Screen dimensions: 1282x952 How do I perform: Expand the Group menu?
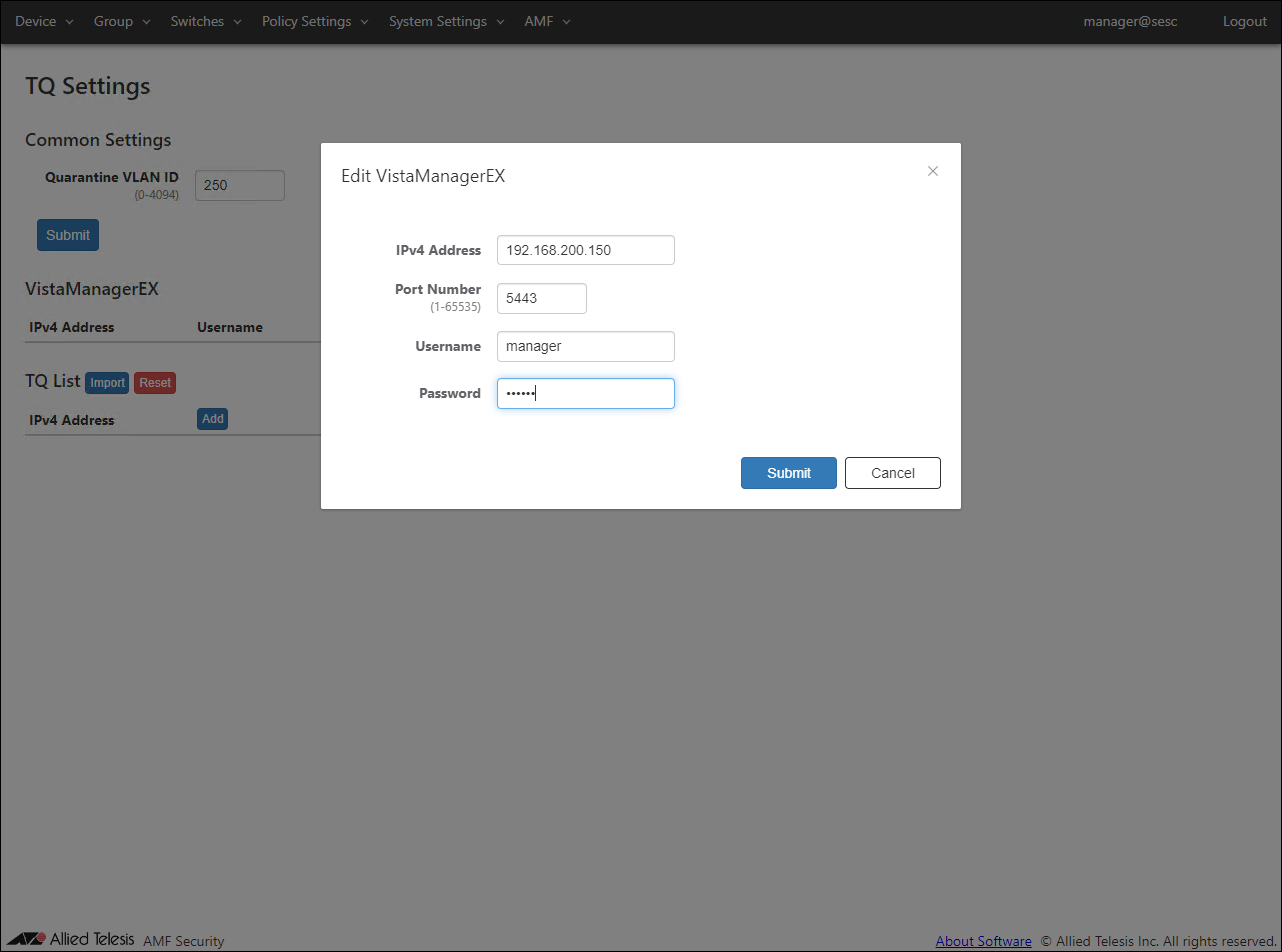coord(122,21)
